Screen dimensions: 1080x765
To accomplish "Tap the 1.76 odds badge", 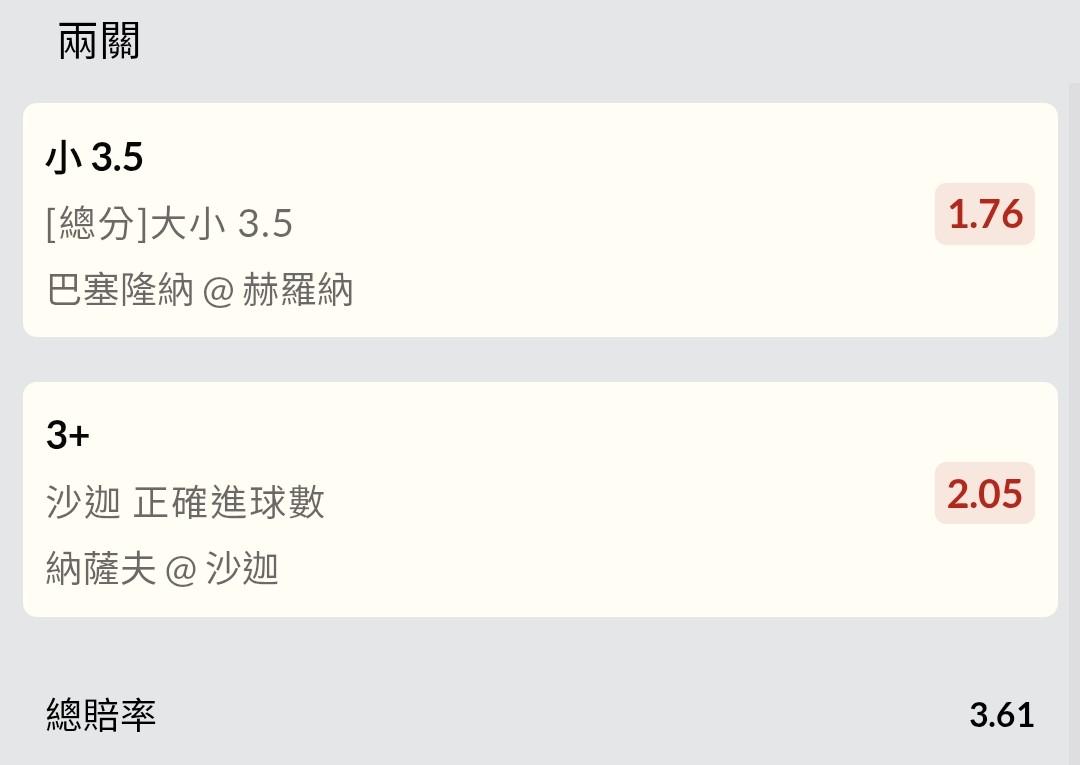I will (x=984, y=214).
